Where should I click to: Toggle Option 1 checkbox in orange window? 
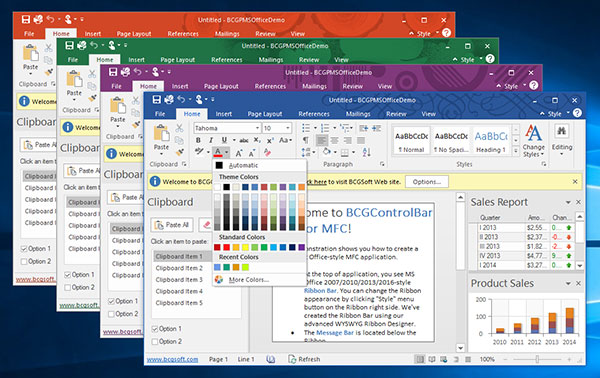coord(24,248)
